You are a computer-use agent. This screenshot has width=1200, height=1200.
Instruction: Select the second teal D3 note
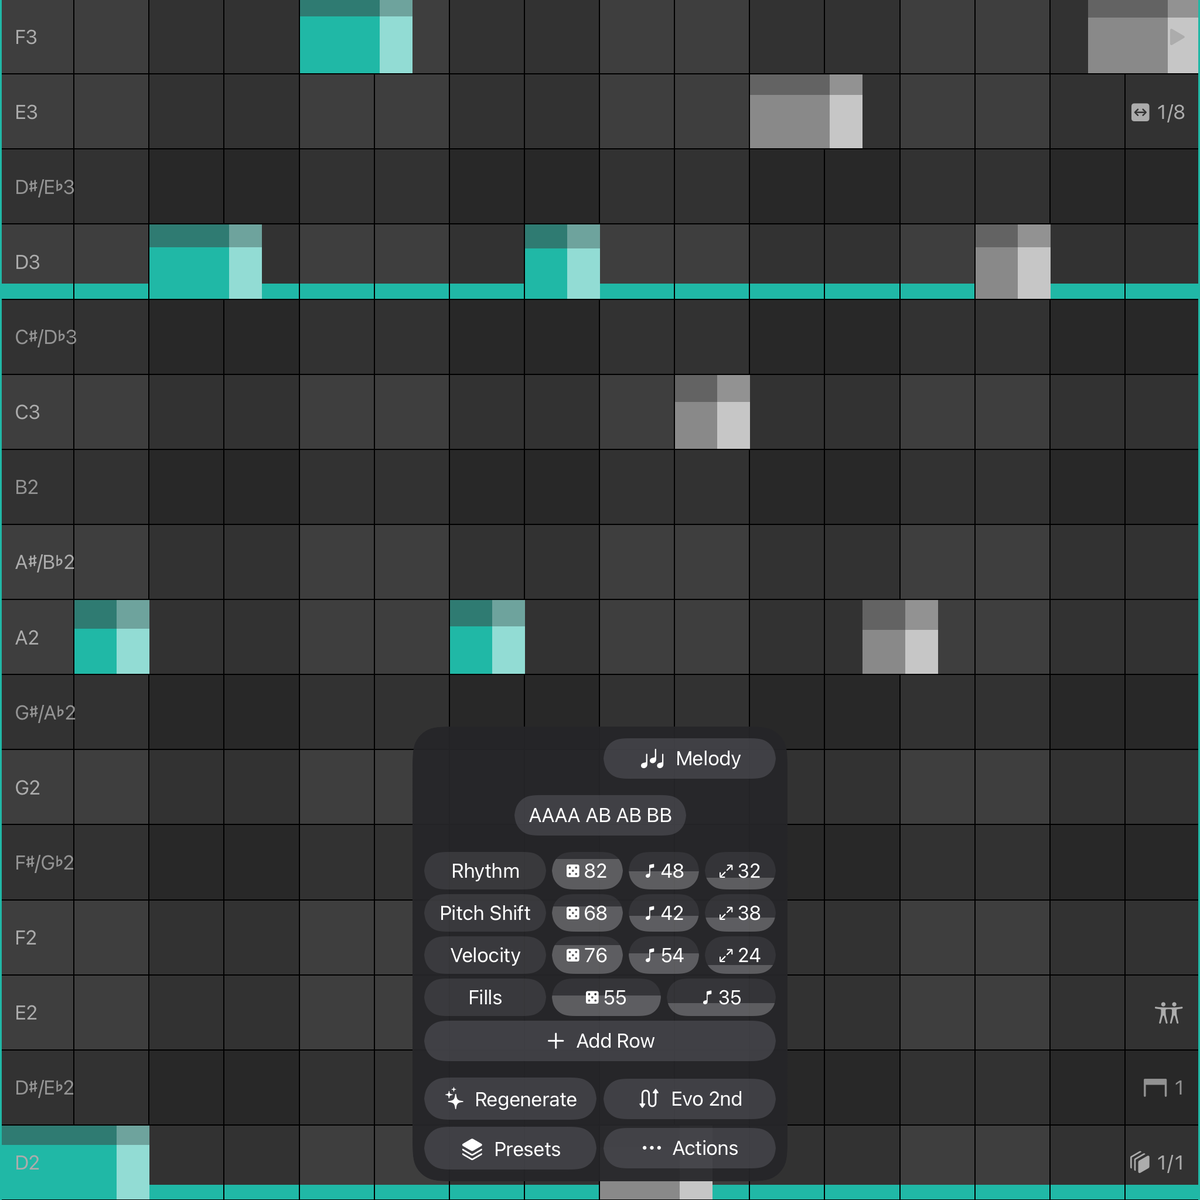coord(562,262)
